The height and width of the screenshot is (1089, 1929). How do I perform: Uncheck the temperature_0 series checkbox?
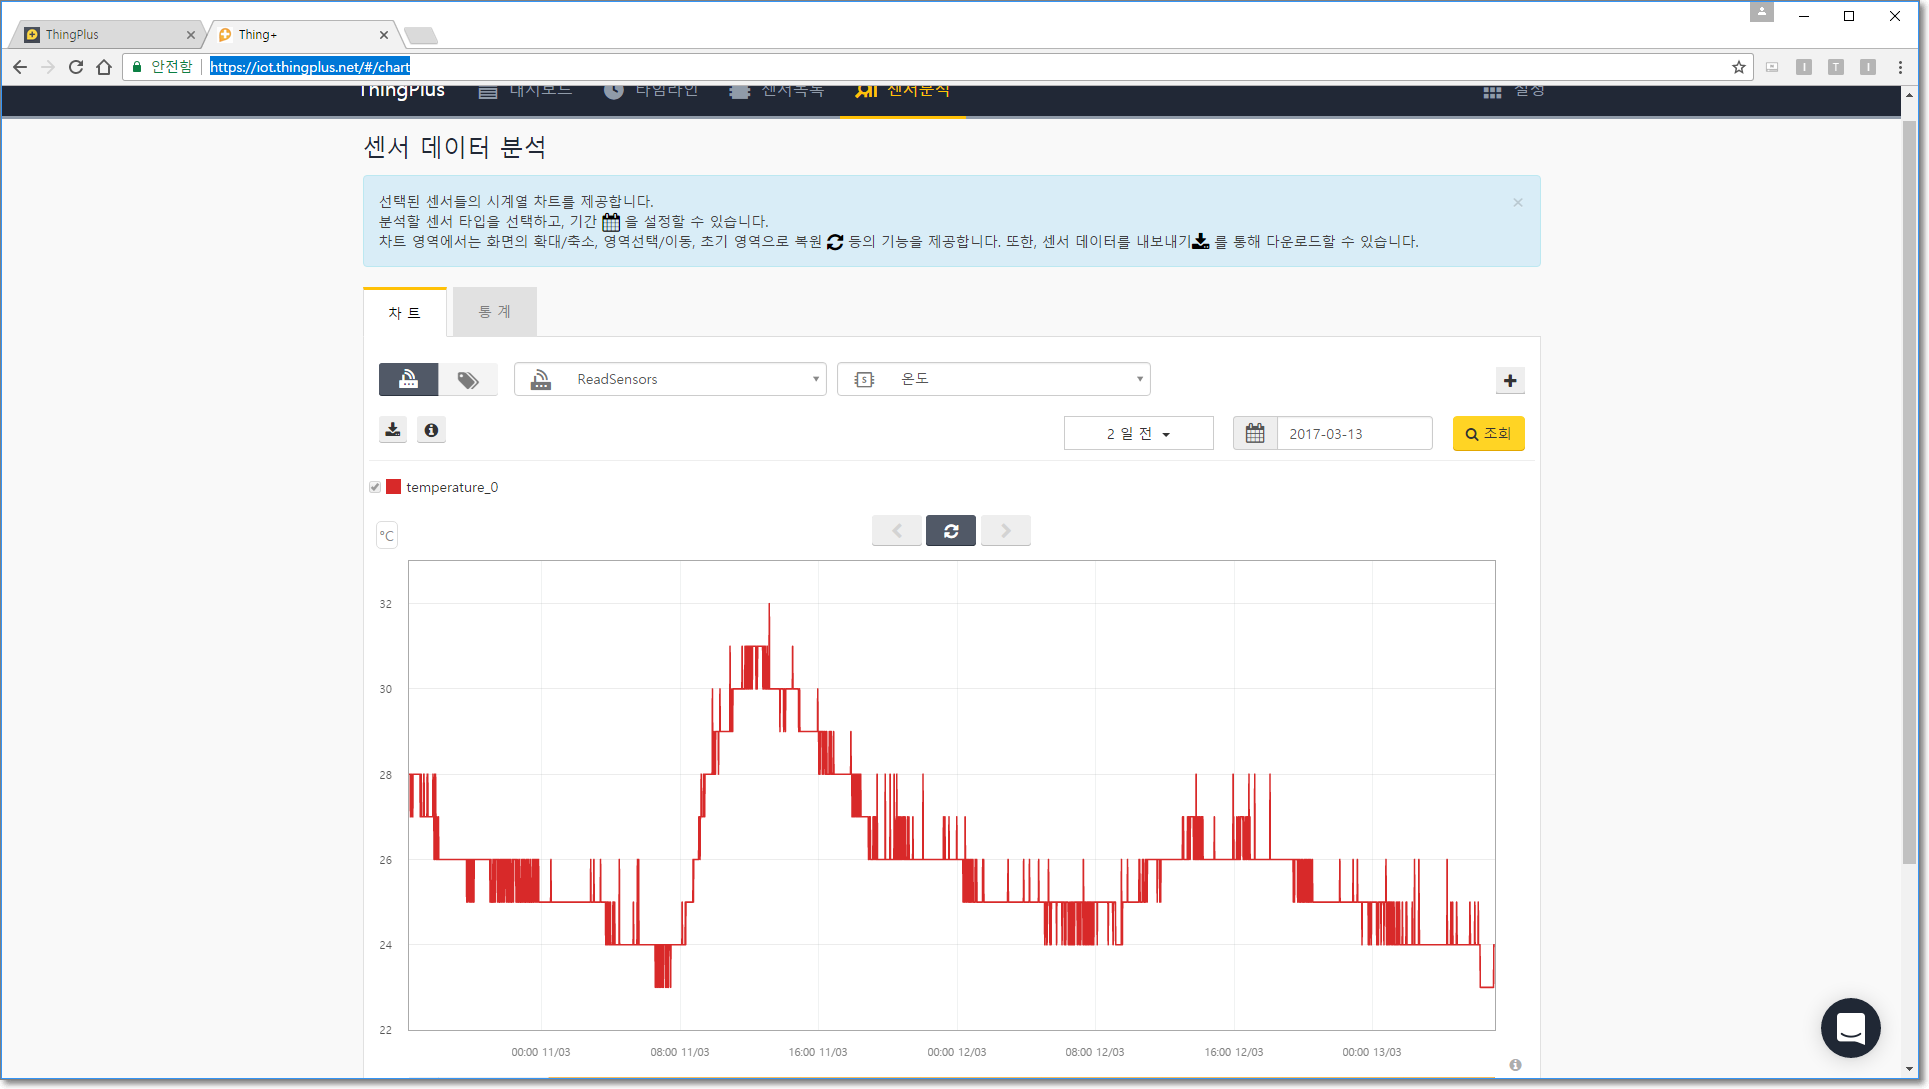click(375, 487)
